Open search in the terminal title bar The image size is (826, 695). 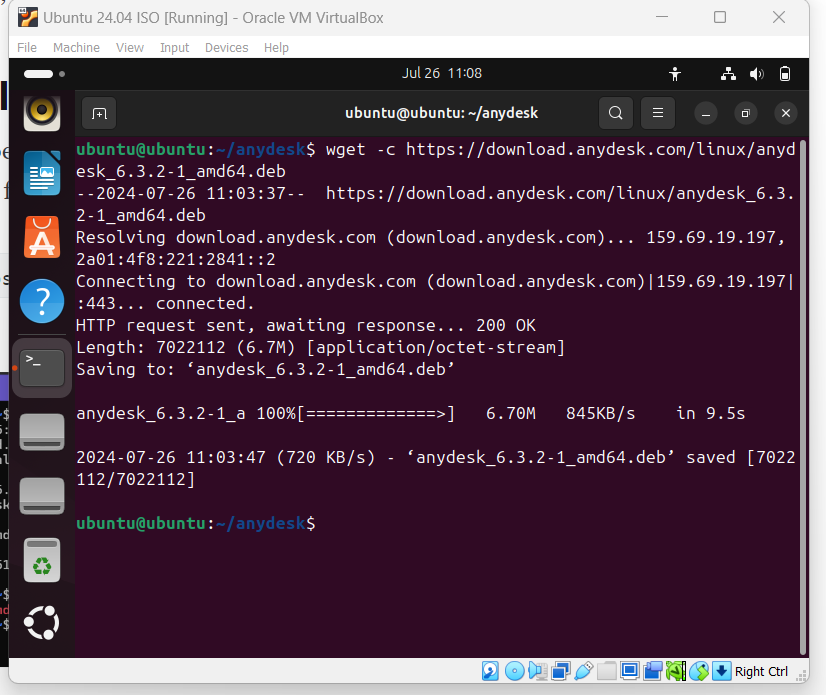coord(615,113)
